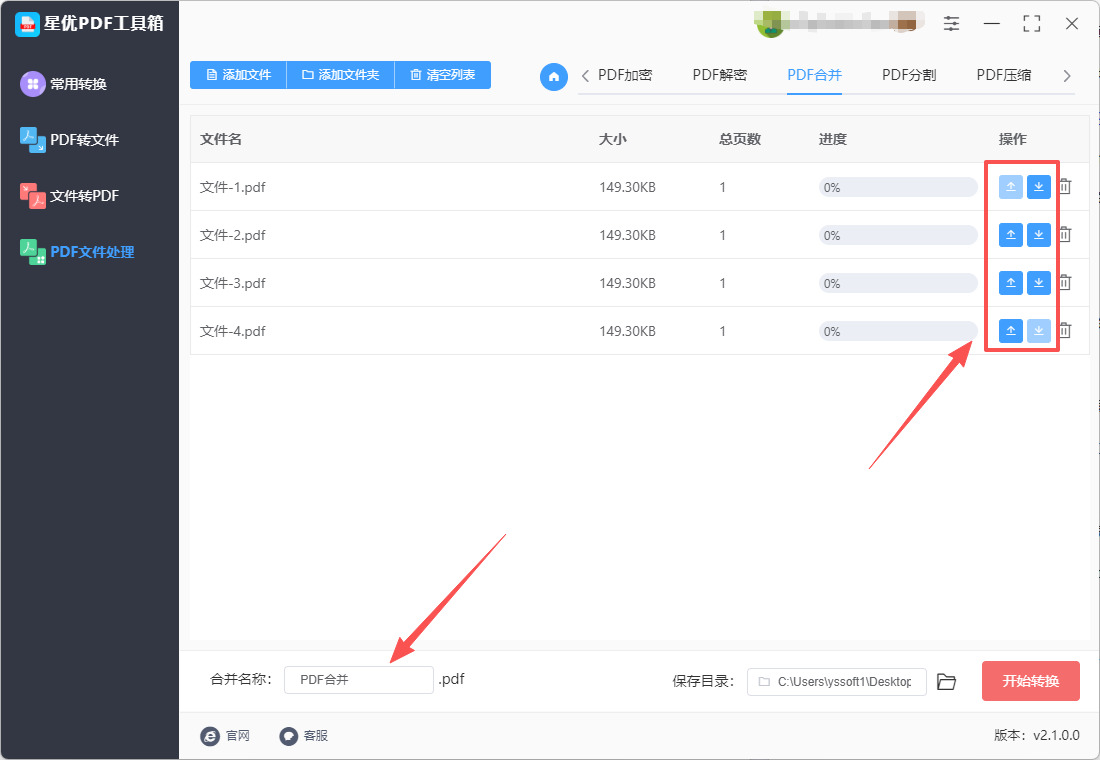Click progress bar of 文件-3.pdf

tap(898, 283)
